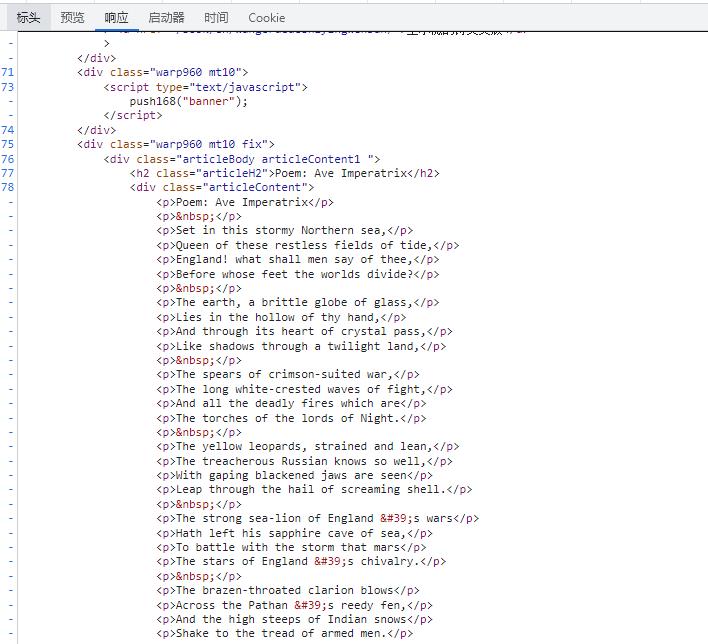The height and width of the screenshot is (644, 708).
Task: Click the div class="warp960 mt10 fix" line
Action: click(176, 144)
